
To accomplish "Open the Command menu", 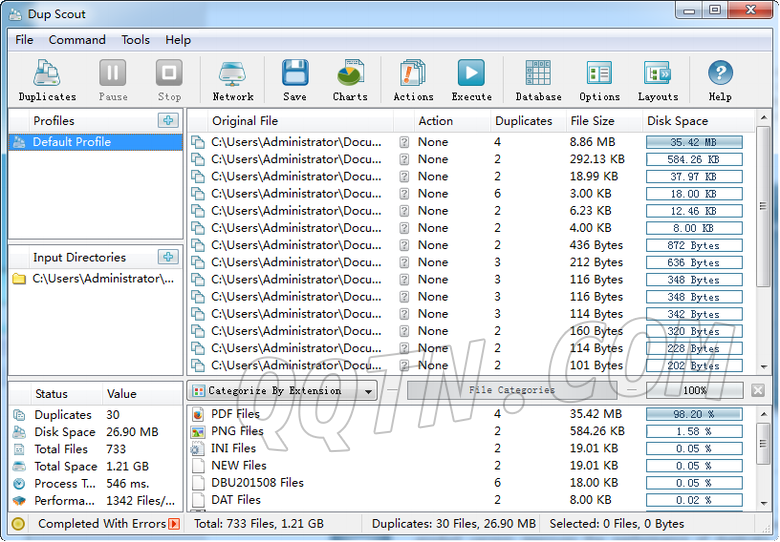I will 77,40.
